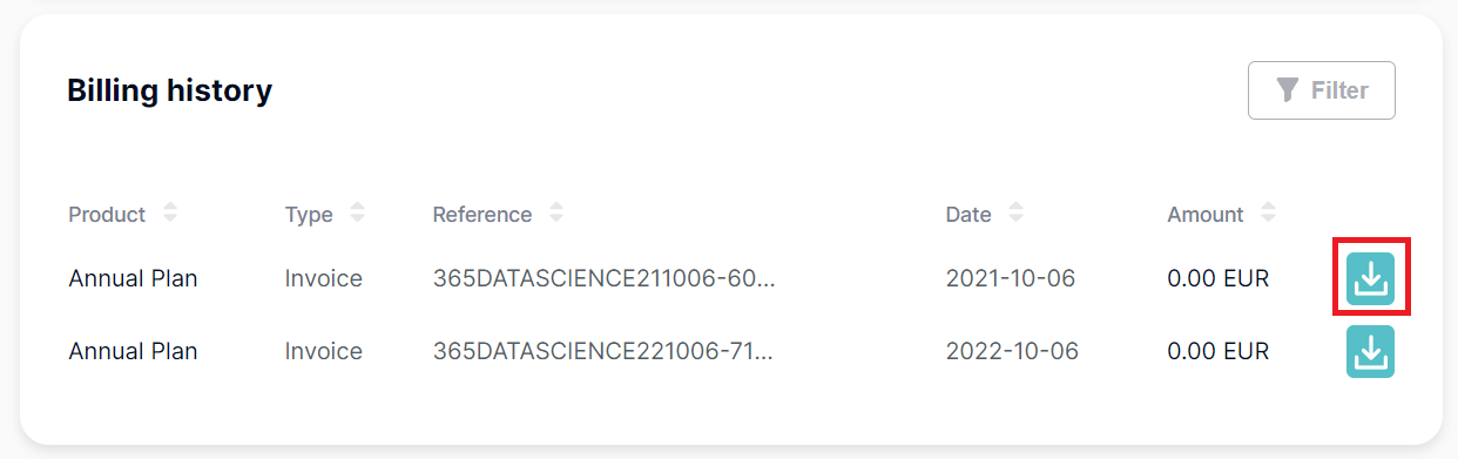Viewport: 1458px width, 460px height.
Task: Download the 2021-10-06 invoice
Action: coord(1370,277)
